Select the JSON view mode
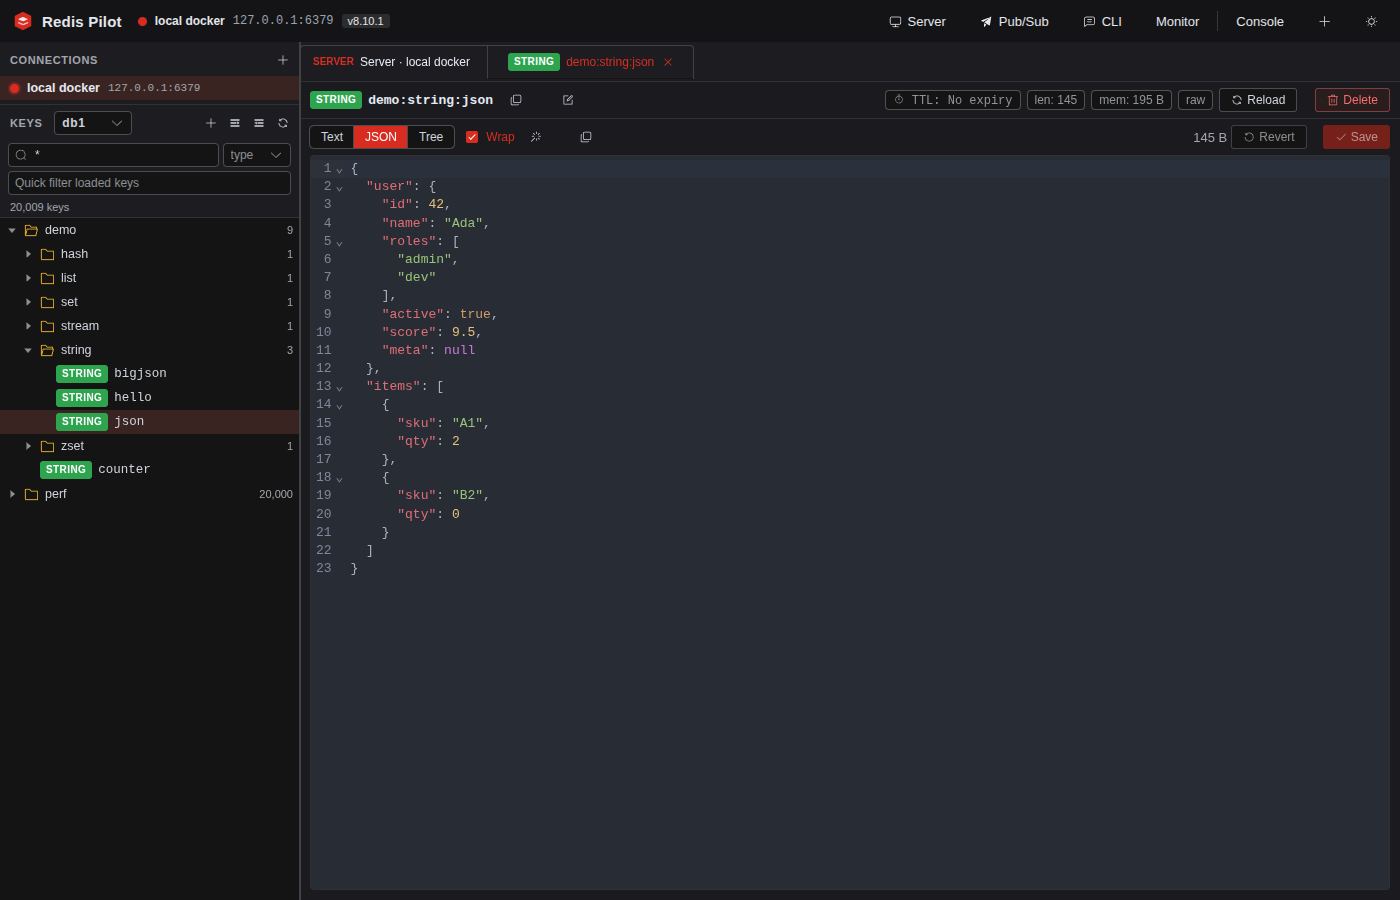Image resolution: width=1400 pixels, height=900 pixels. tap(381, 137)
